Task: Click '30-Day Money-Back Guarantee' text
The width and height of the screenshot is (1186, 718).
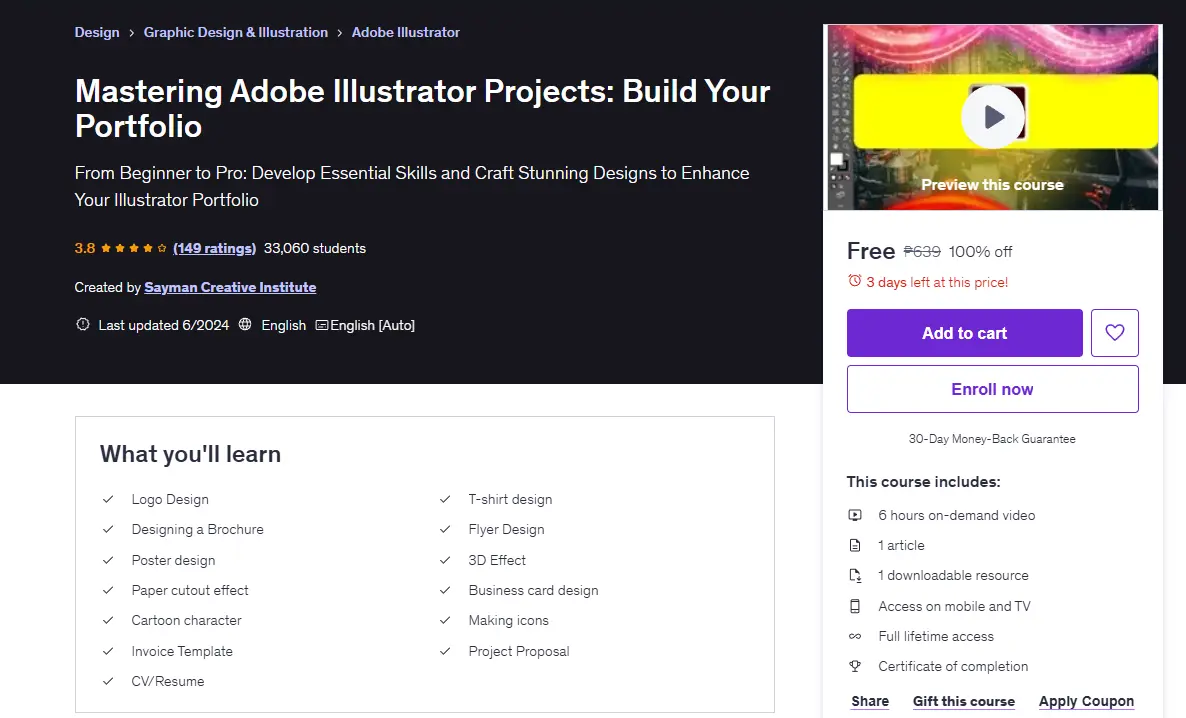Action: pyautogui.click(x=992, y=439)
